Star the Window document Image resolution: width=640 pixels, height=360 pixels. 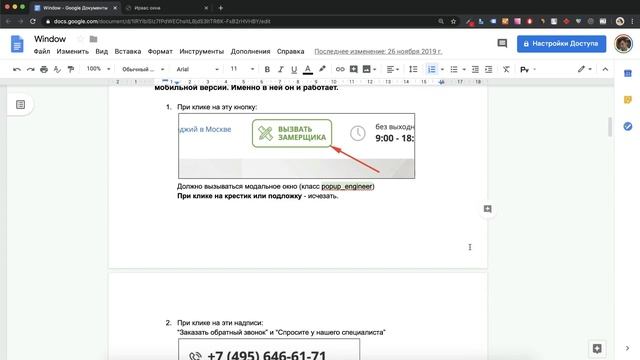(80, 39)
